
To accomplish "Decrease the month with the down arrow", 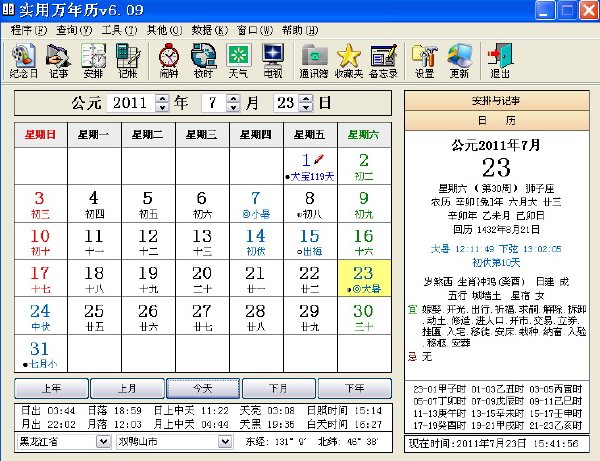I will coord(233,108).
